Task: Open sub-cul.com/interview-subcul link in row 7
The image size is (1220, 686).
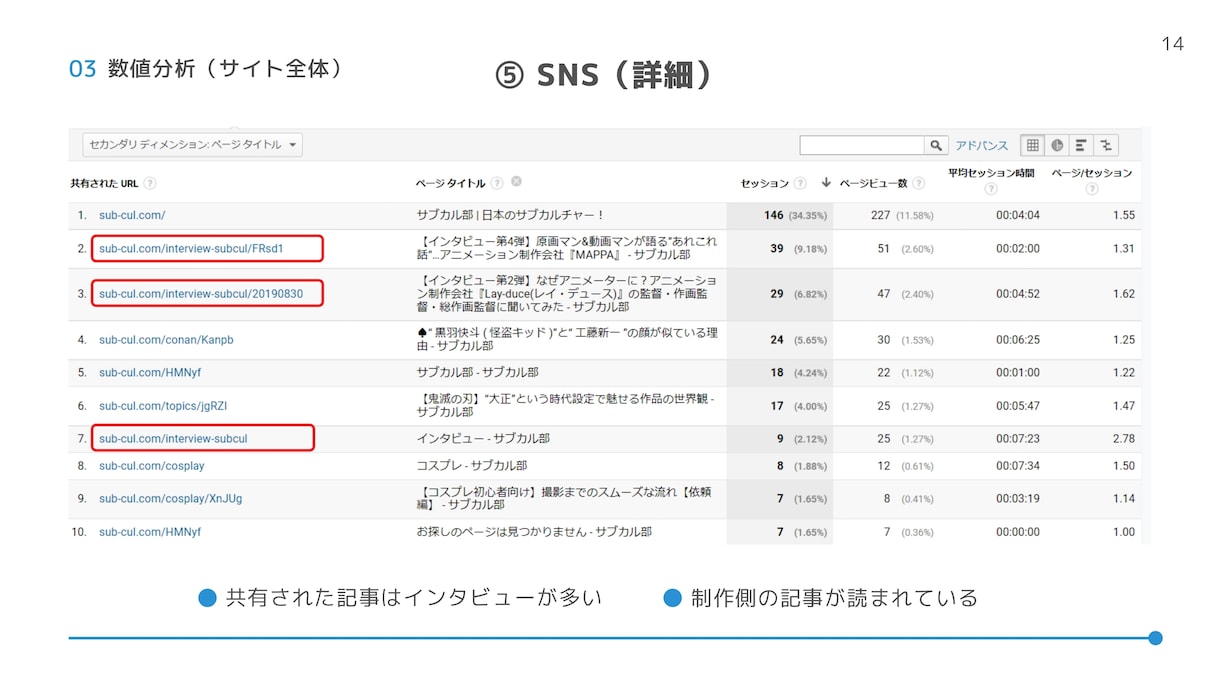Action: 173,439
